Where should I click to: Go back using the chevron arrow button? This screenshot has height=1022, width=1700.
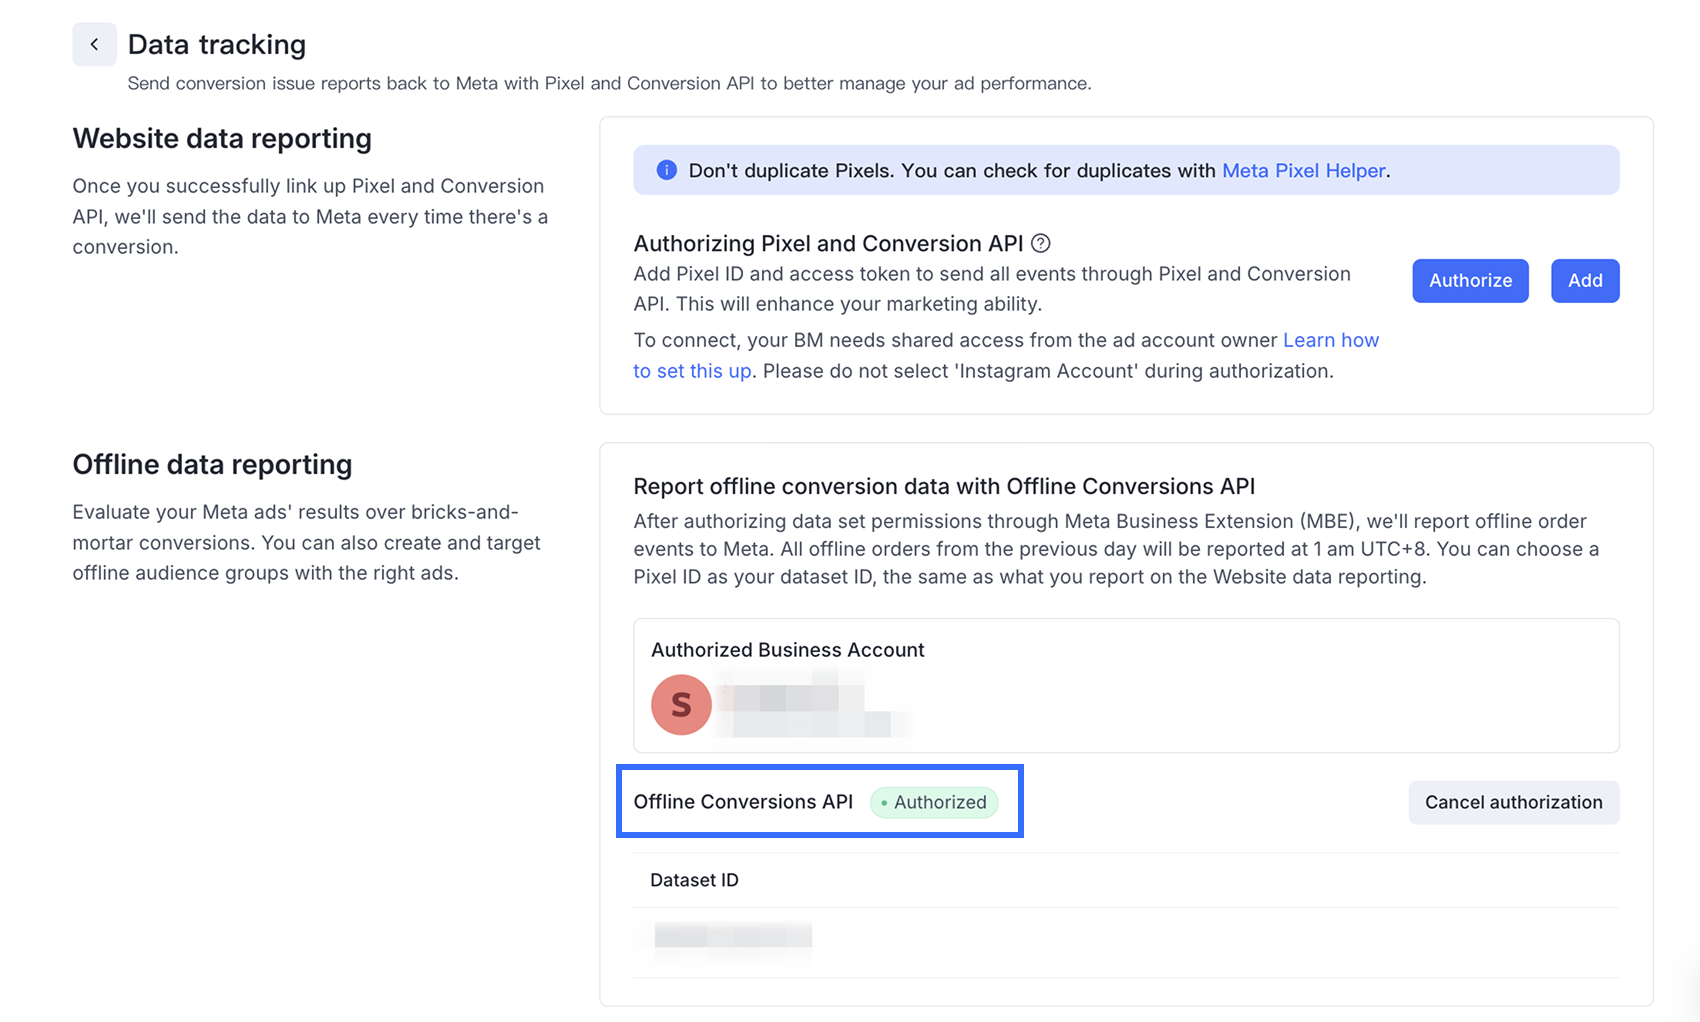tap(94, 44)
